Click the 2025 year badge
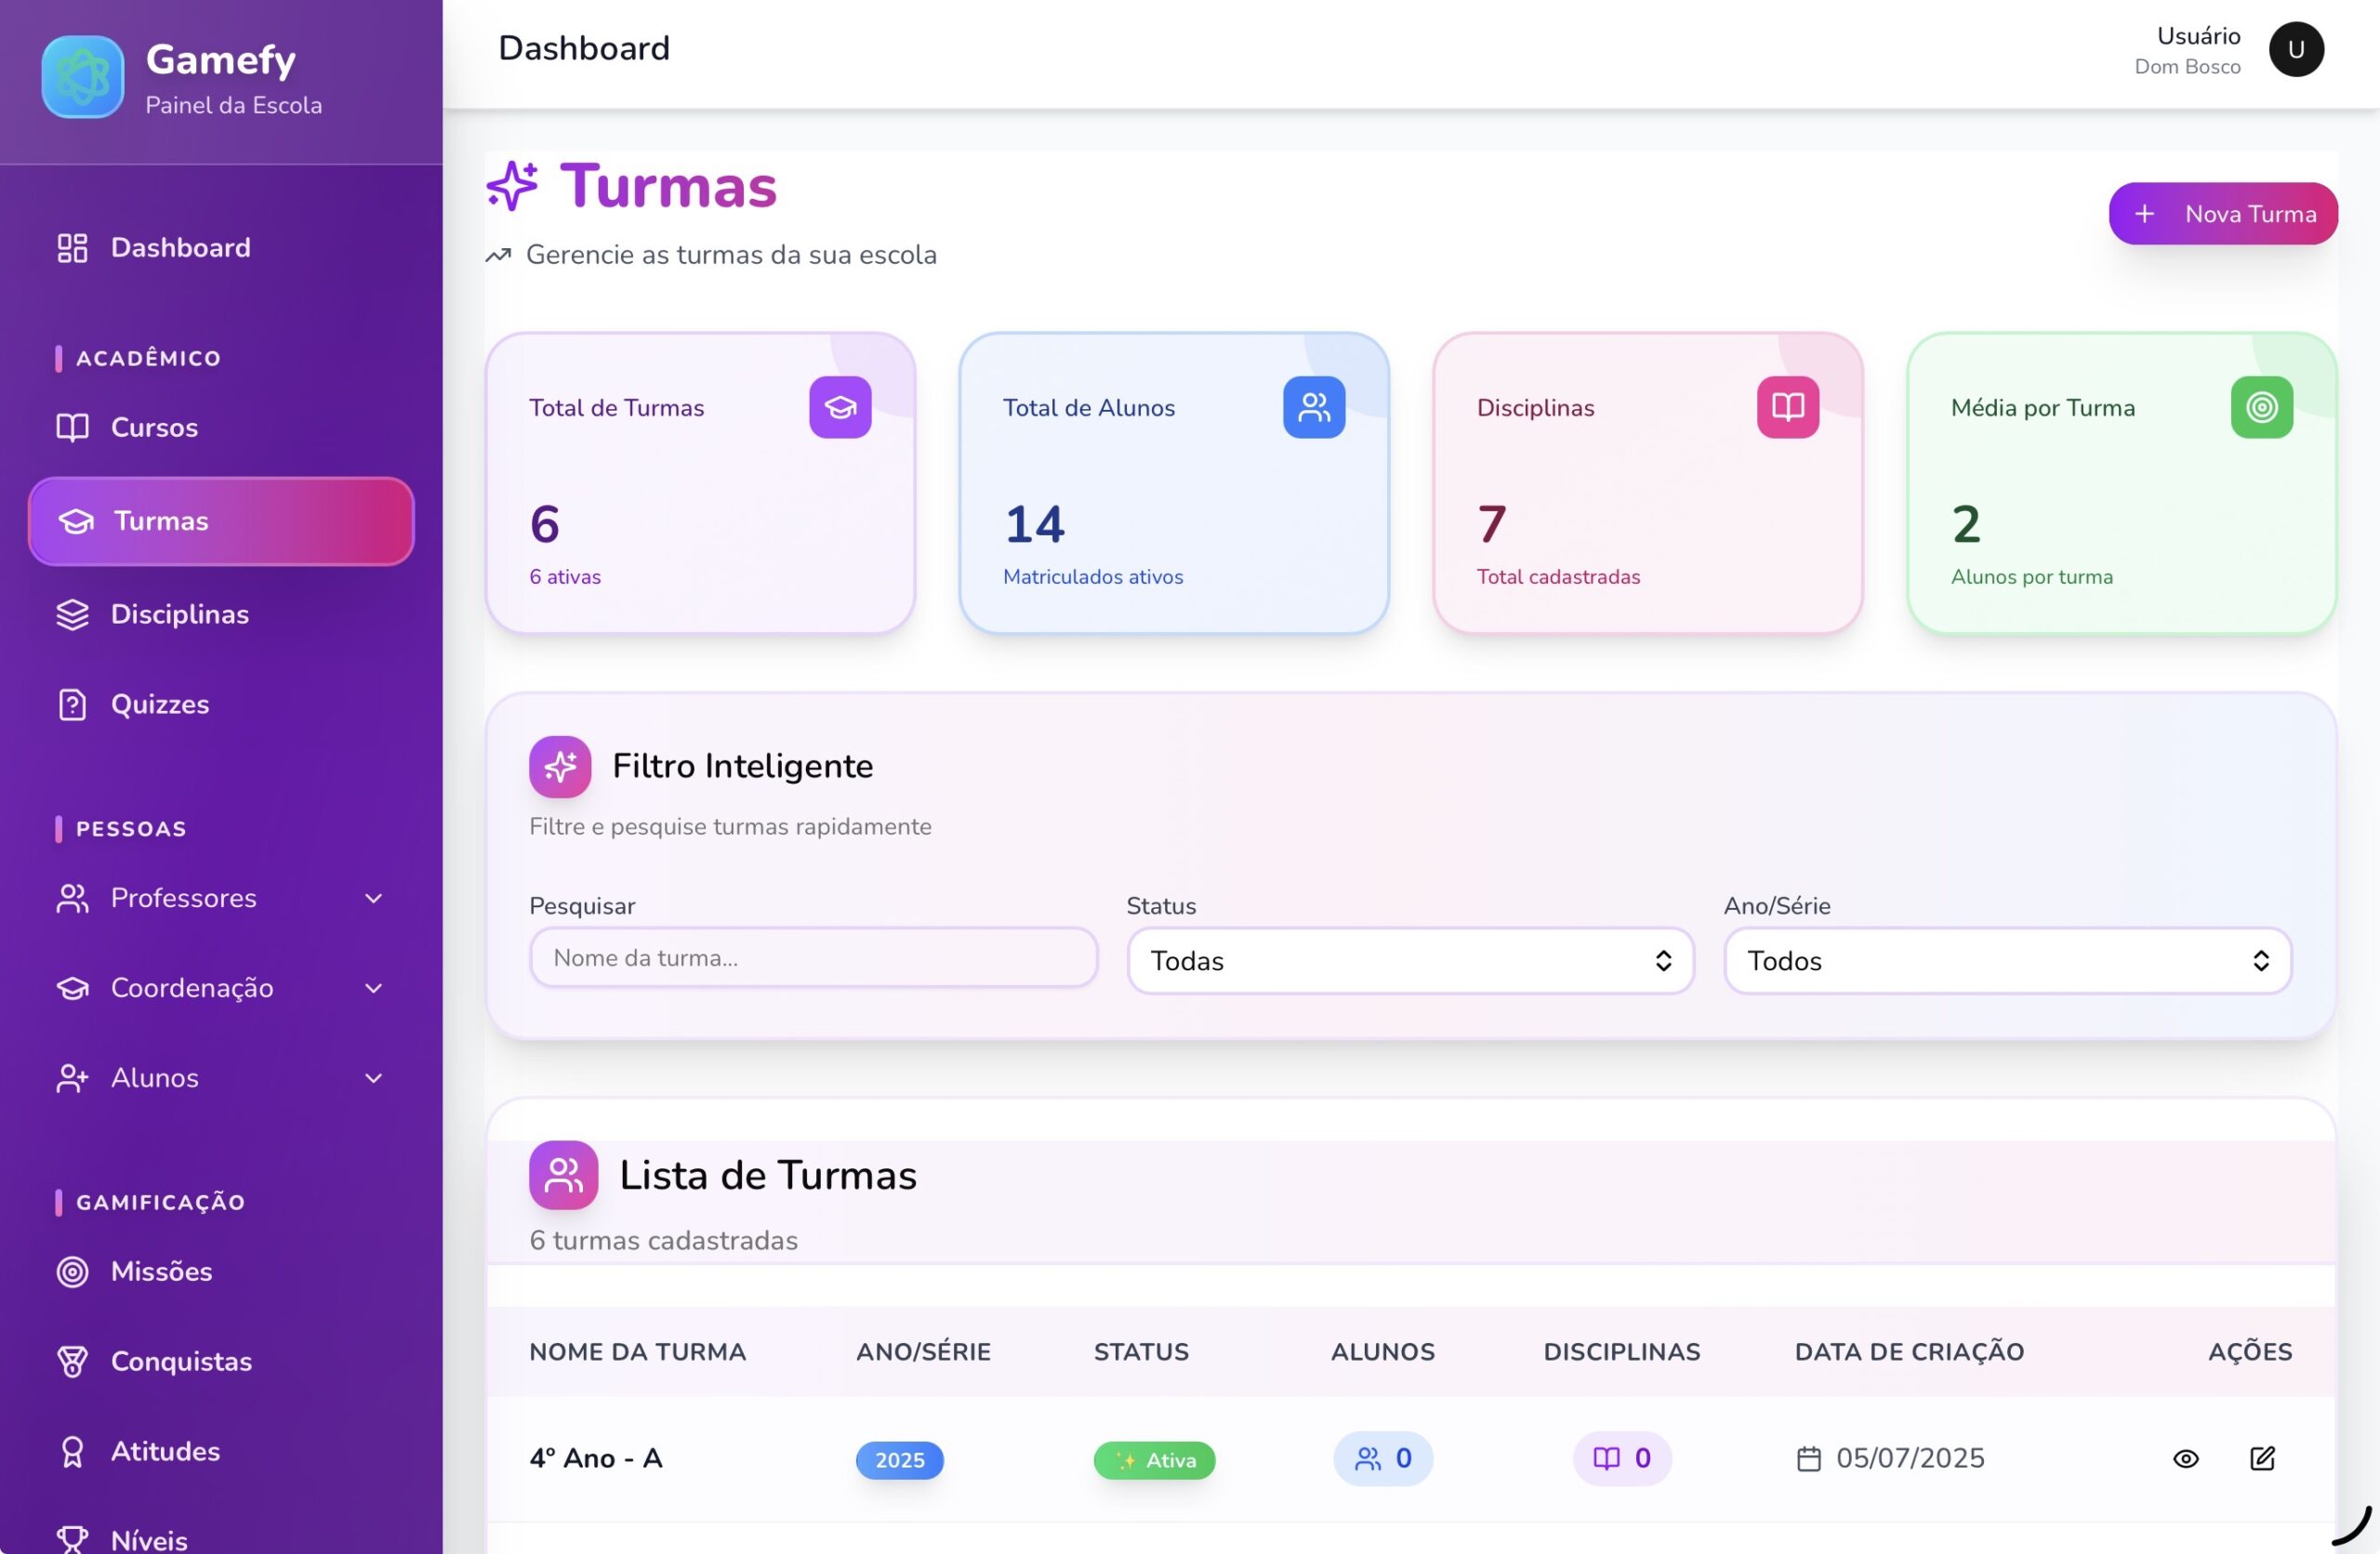Screen dimensions: 2380x1554 [x=899, y=1460]
